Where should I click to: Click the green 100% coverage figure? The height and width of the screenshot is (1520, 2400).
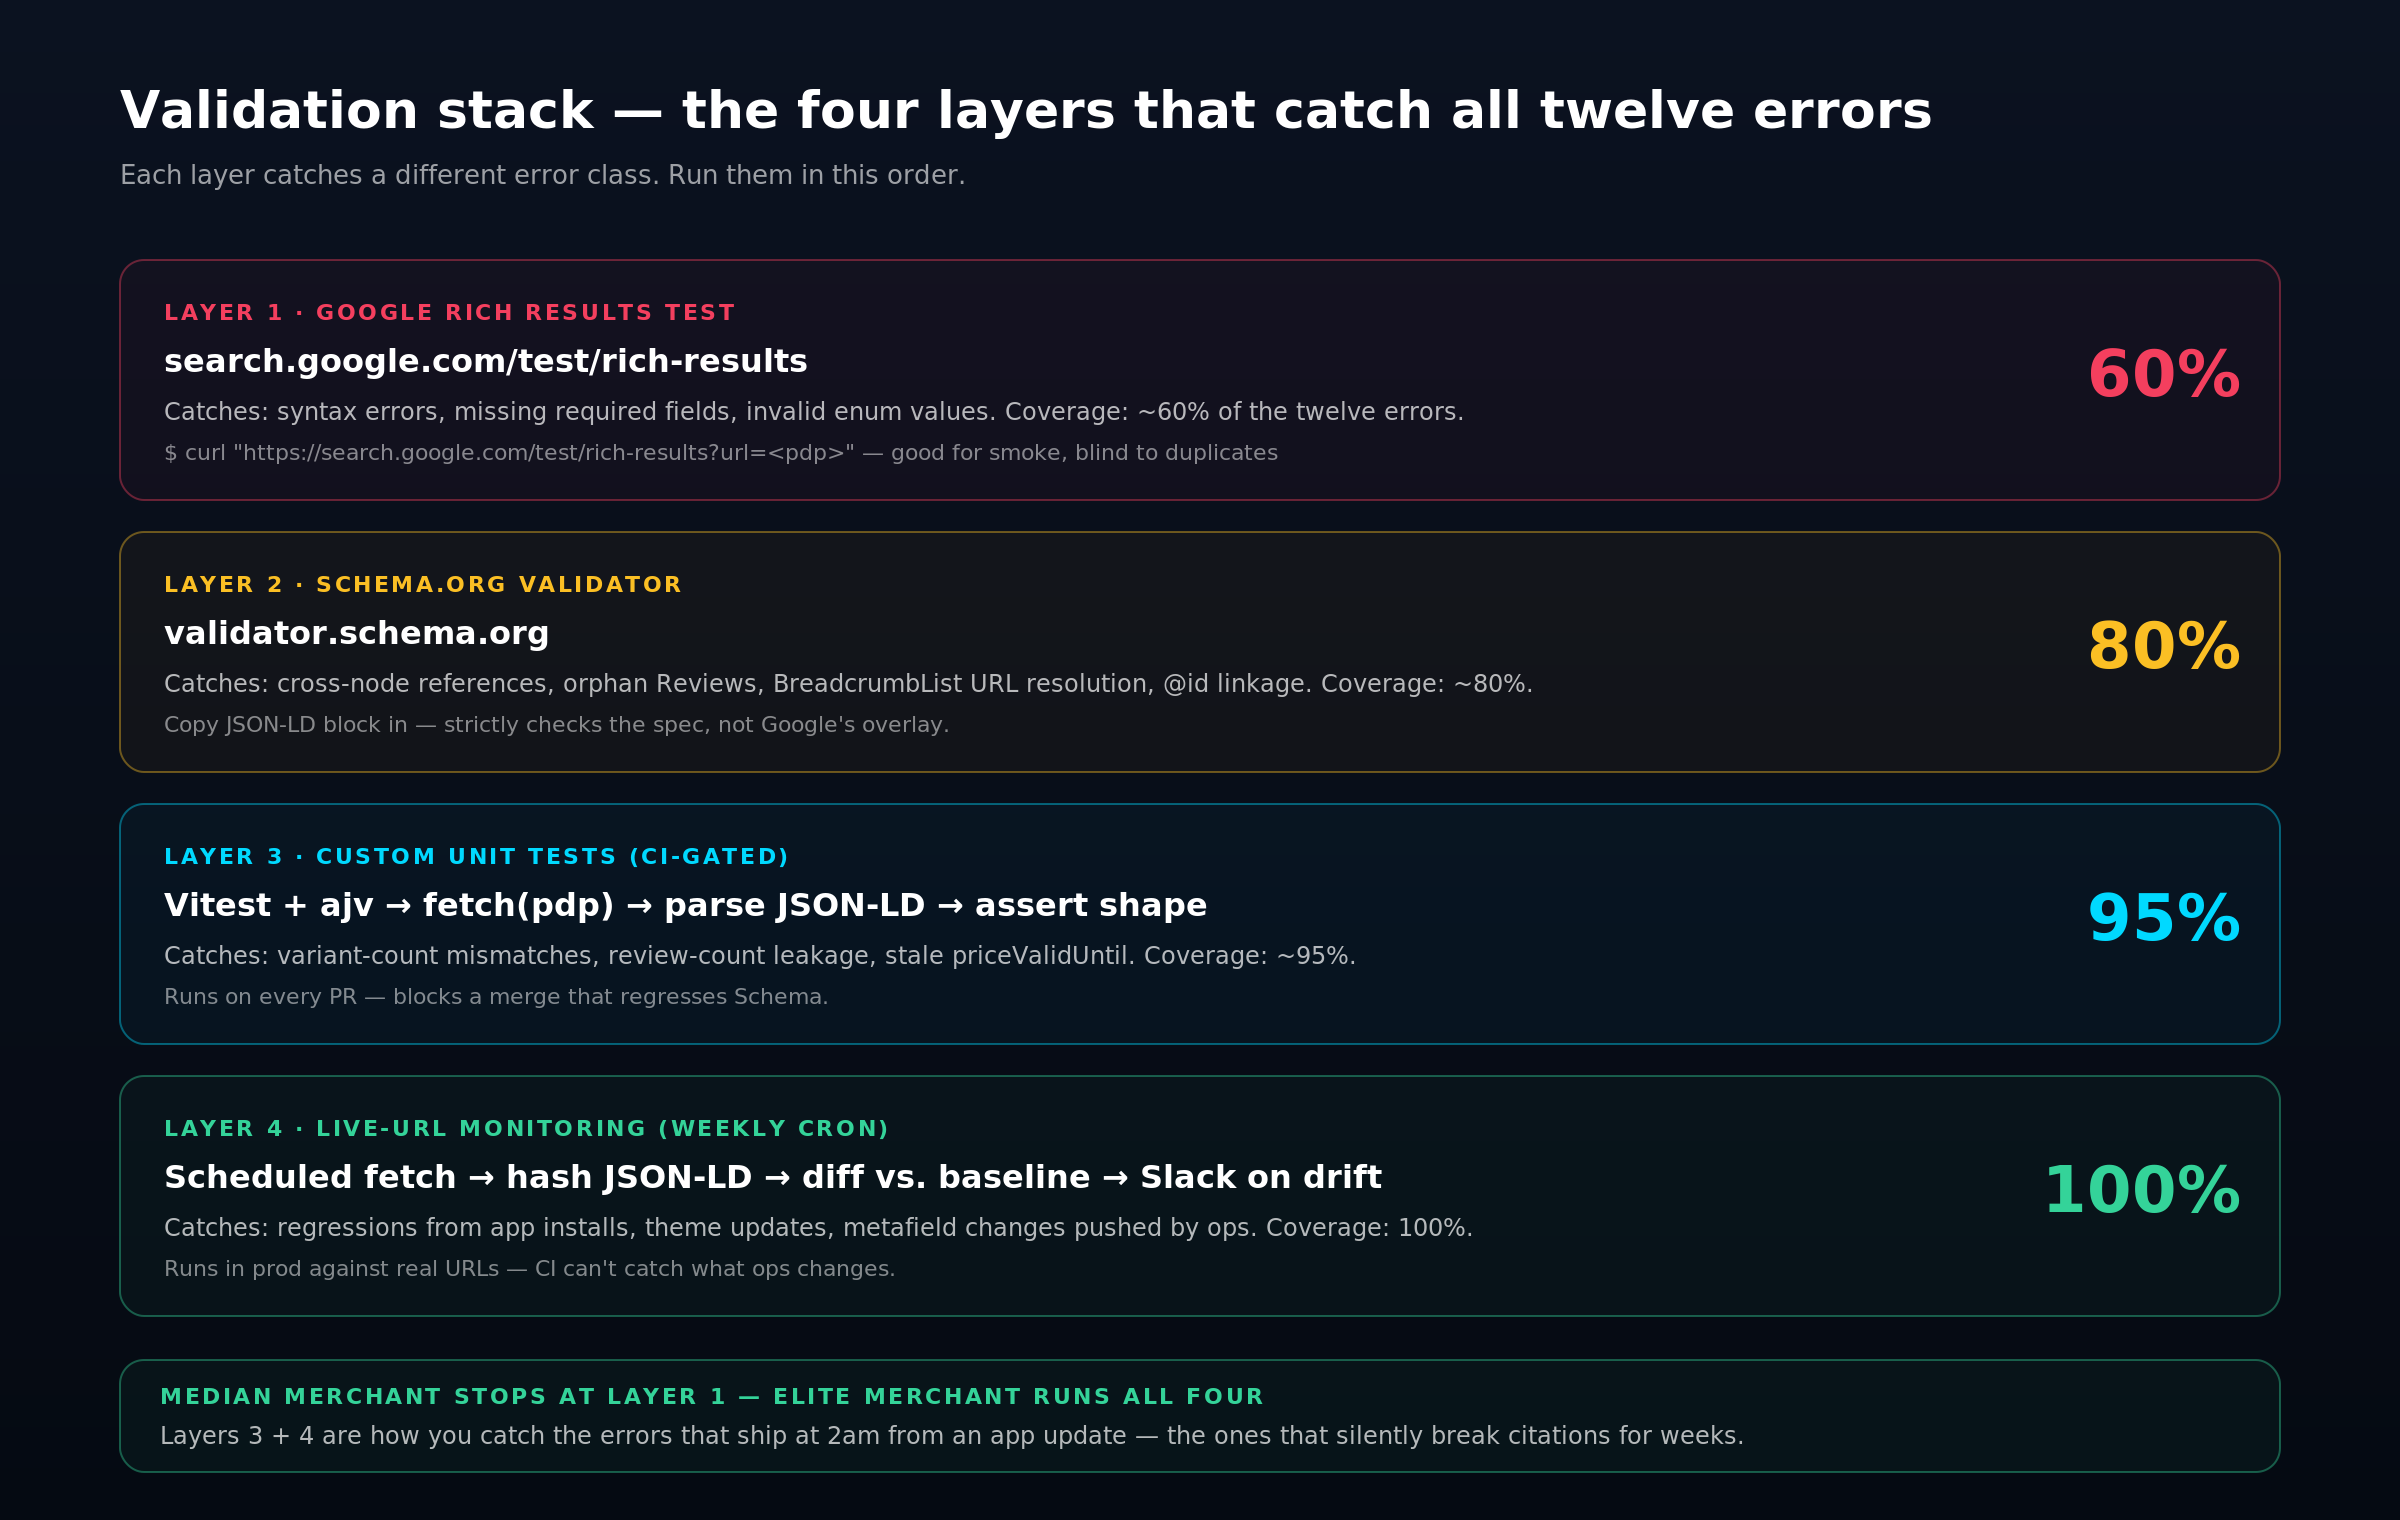[2142, 1192]
